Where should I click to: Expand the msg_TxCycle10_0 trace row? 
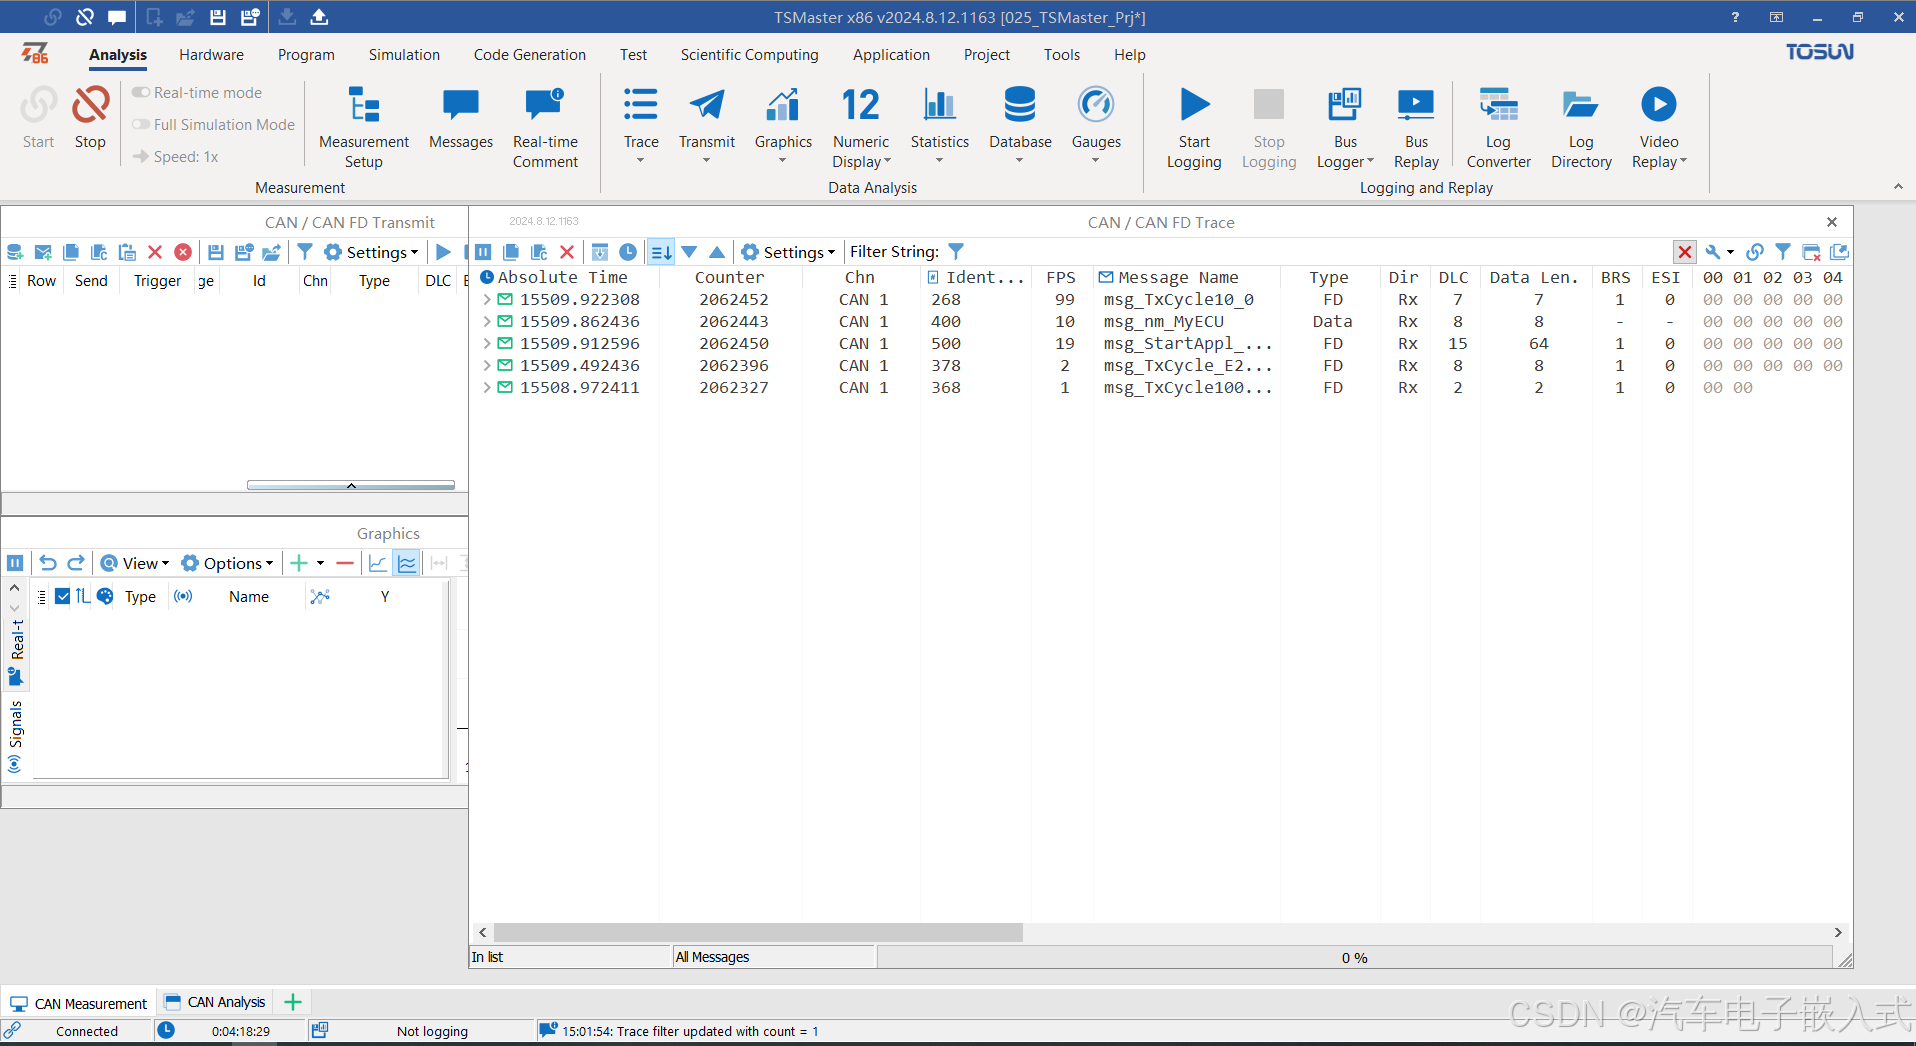pyautogui.click(x=487, y=299)
